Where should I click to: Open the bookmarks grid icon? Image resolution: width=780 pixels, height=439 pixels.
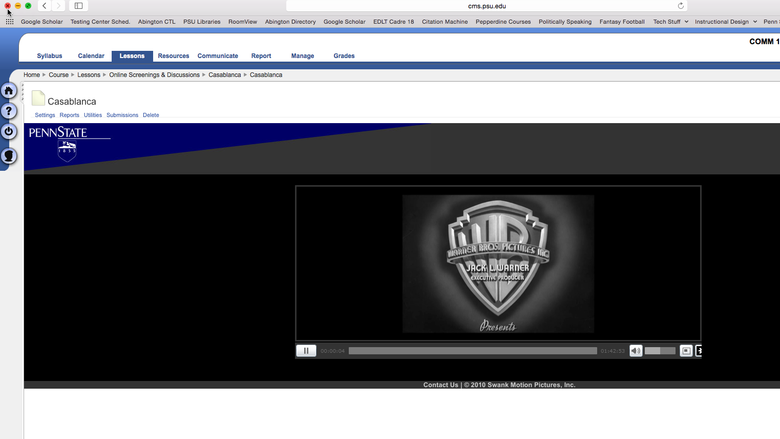pyautogui.click(x=9, y=22)
